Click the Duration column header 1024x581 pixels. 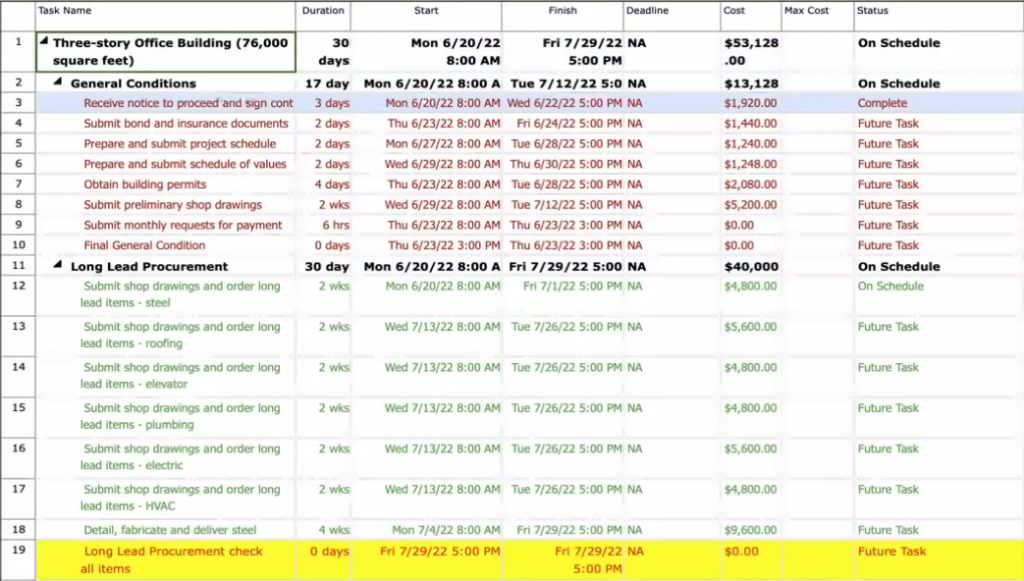(322, 10)
